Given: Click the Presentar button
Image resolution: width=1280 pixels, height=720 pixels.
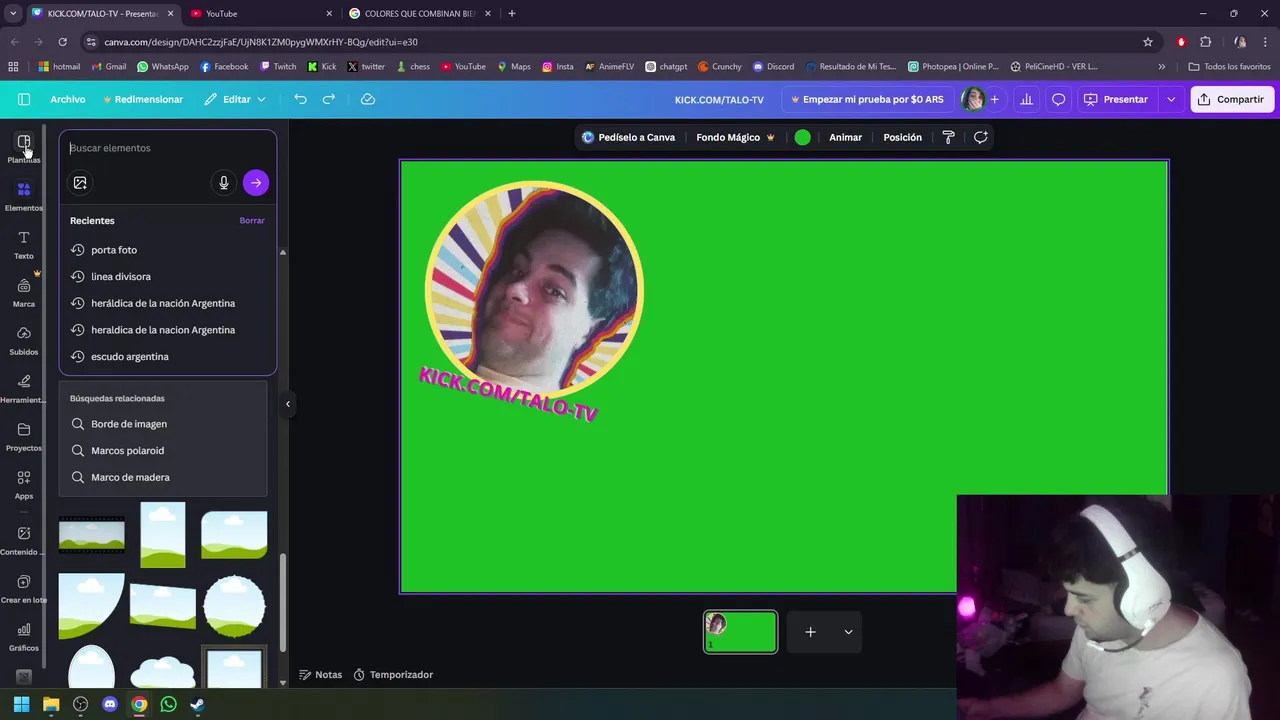Looking at the screenshot, I should 1116,99.
